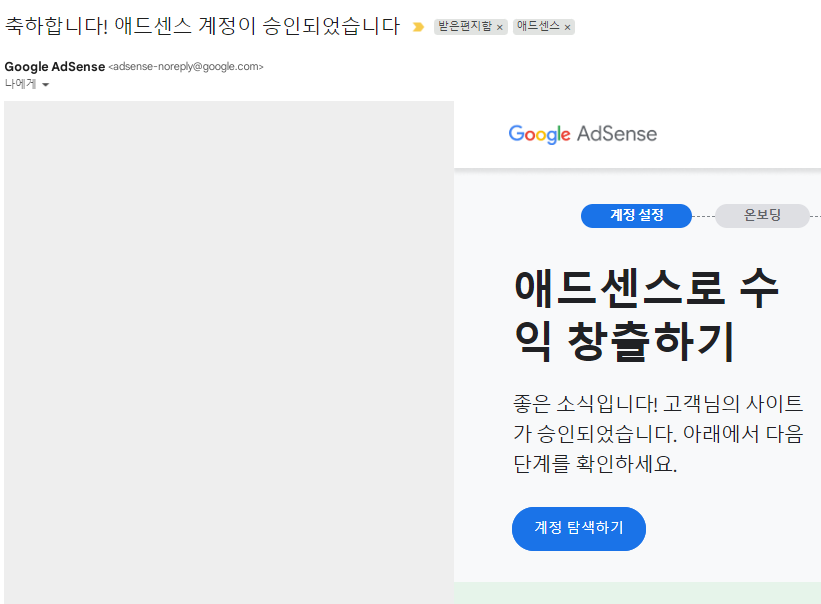Open the 받은편지함 label
The height and width of the screenshot is (604, 821).
pyautogui.click(x=465, y=26)
